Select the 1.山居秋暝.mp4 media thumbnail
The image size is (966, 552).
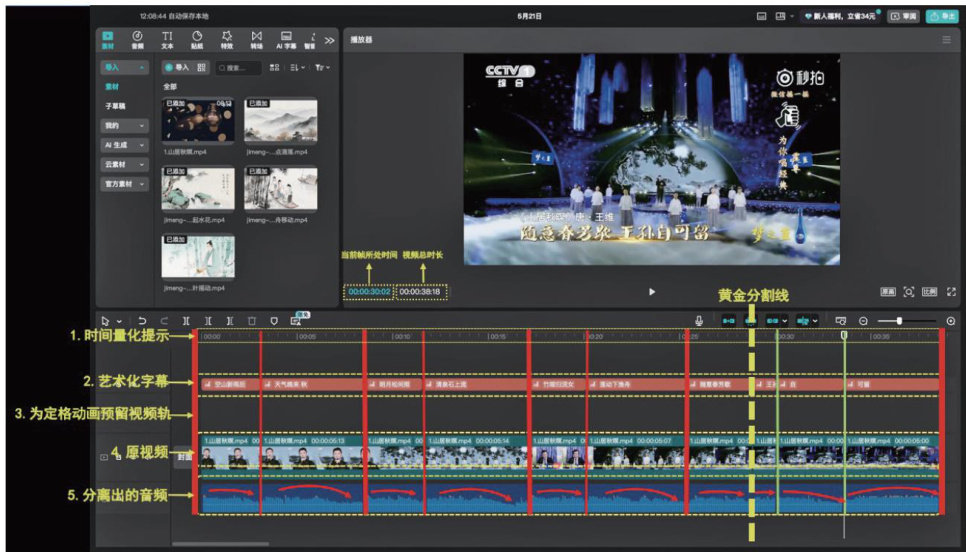(x=198, y=121)
